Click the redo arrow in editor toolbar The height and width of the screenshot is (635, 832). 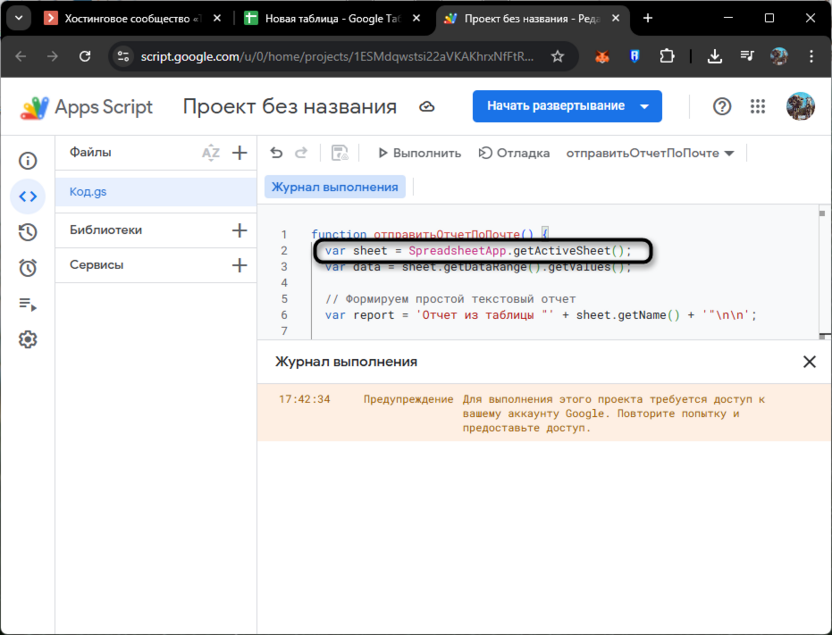tap(303, 153)
